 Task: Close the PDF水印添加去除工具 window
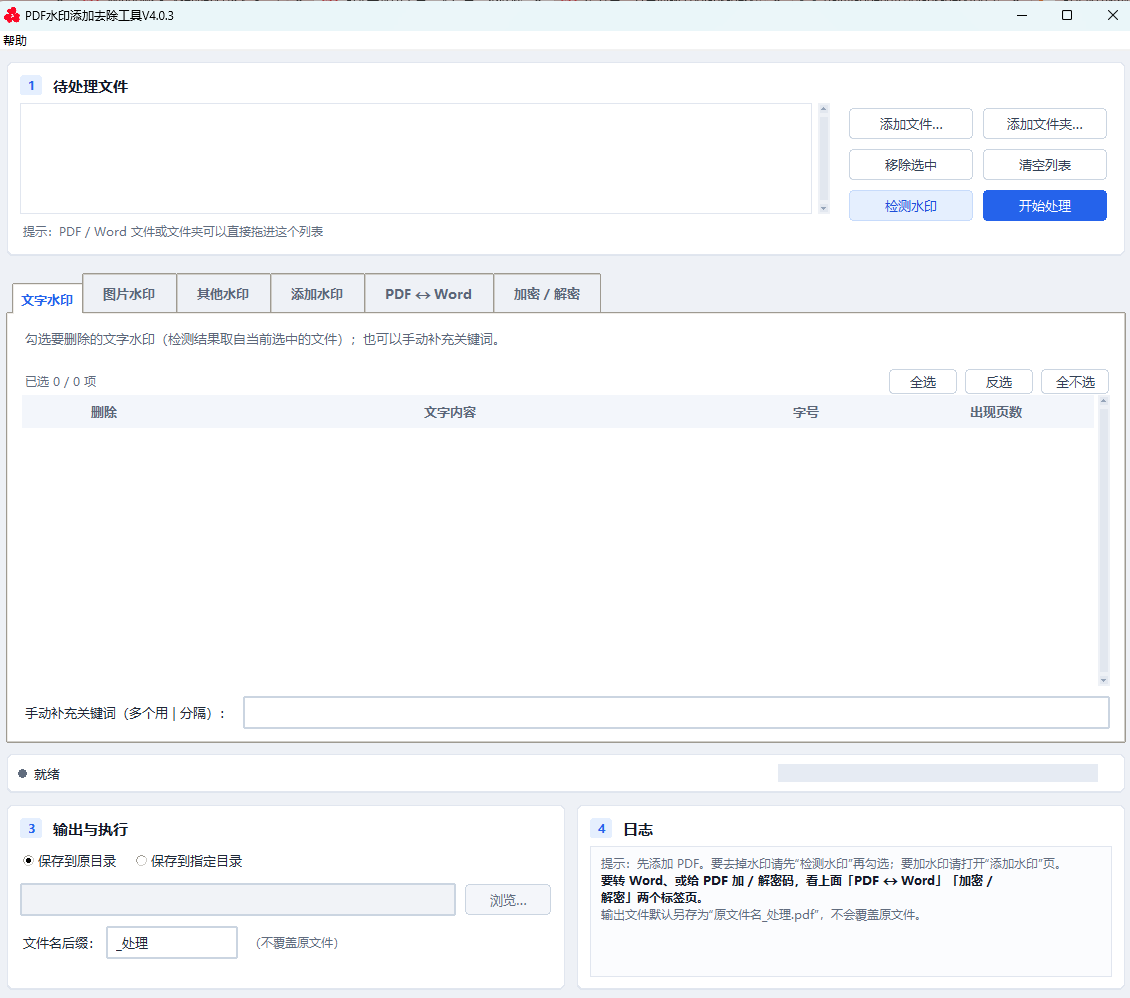[x=1112, y=15]
